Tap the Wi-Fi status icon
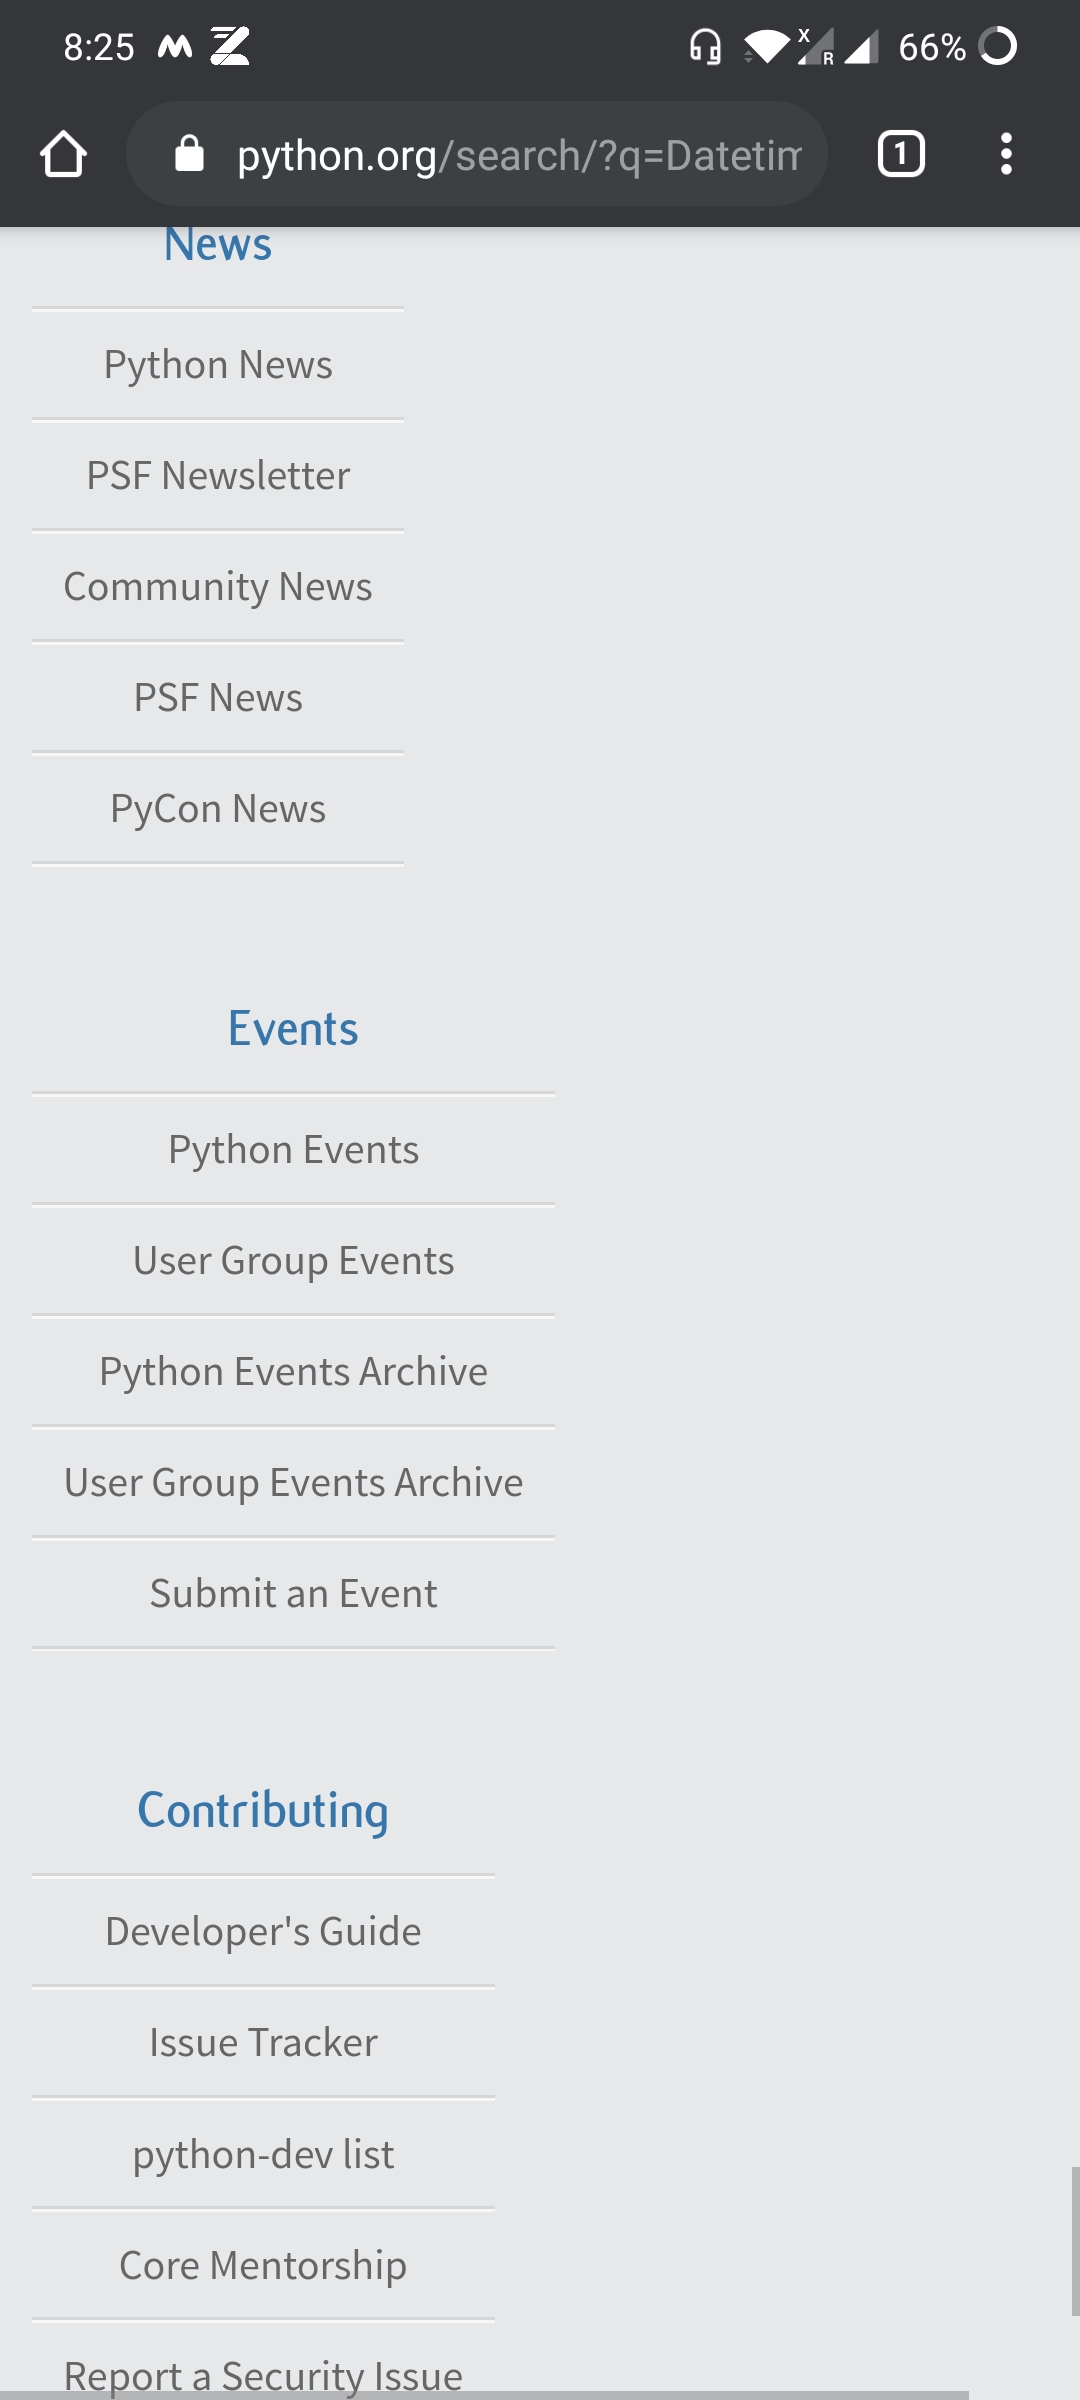Image resolution: width=1080 pixels, height=2400 pixels. 767,47
